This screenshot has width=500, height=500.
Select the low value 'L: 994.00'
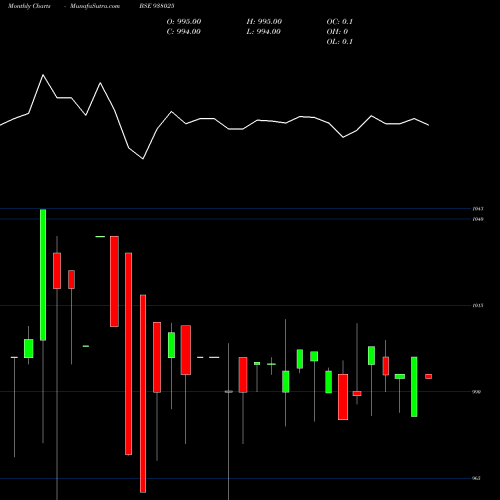pyautogui.click(x=264, y=32)
